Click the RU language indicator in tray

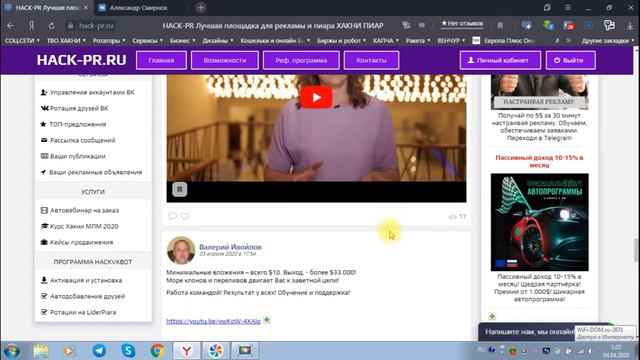tap(481, 350)
